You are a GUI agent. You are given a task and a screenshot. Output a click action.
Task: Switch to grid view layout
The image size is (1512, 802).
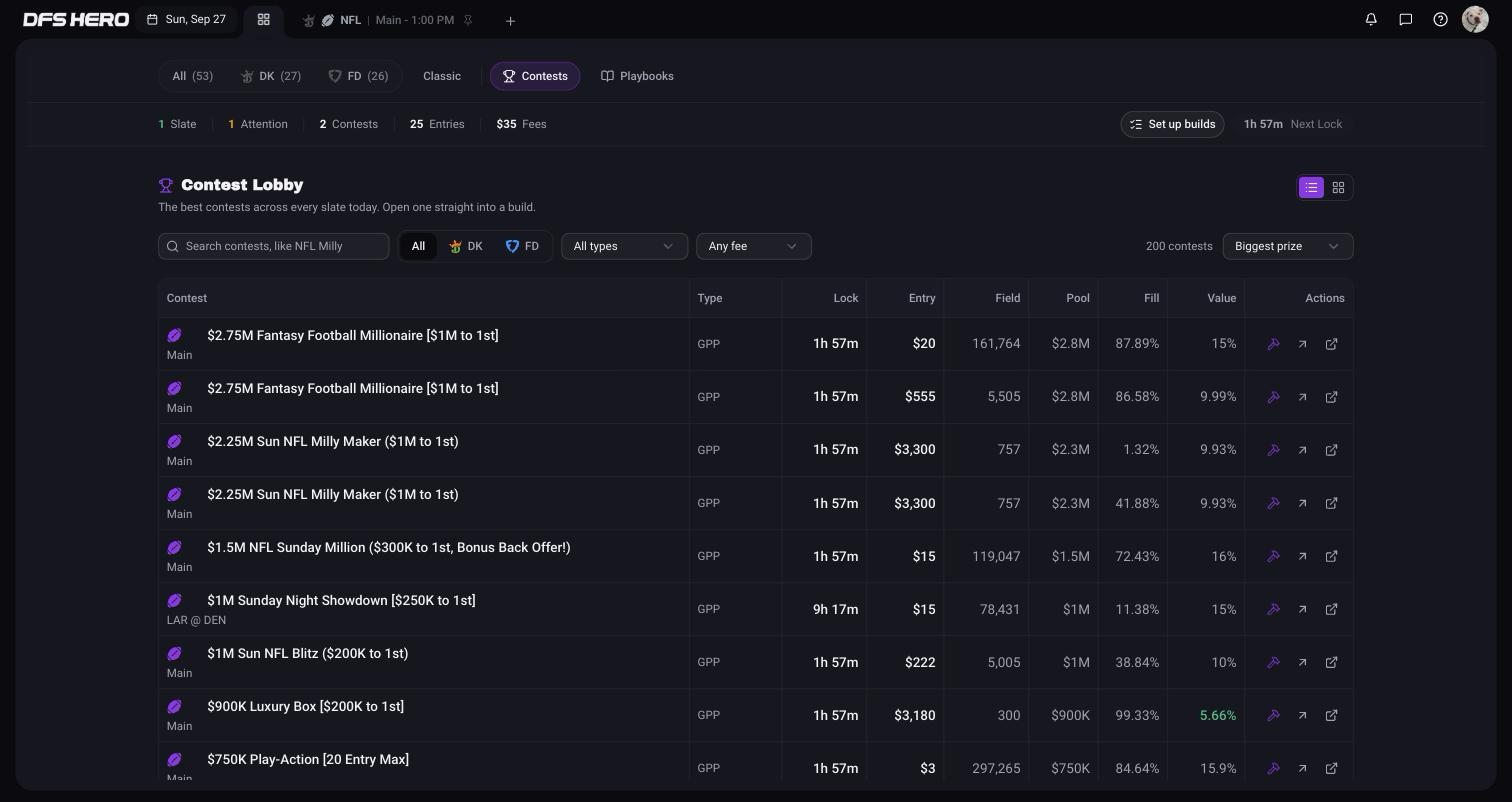pyautogui.click(x=1338, y=187)
